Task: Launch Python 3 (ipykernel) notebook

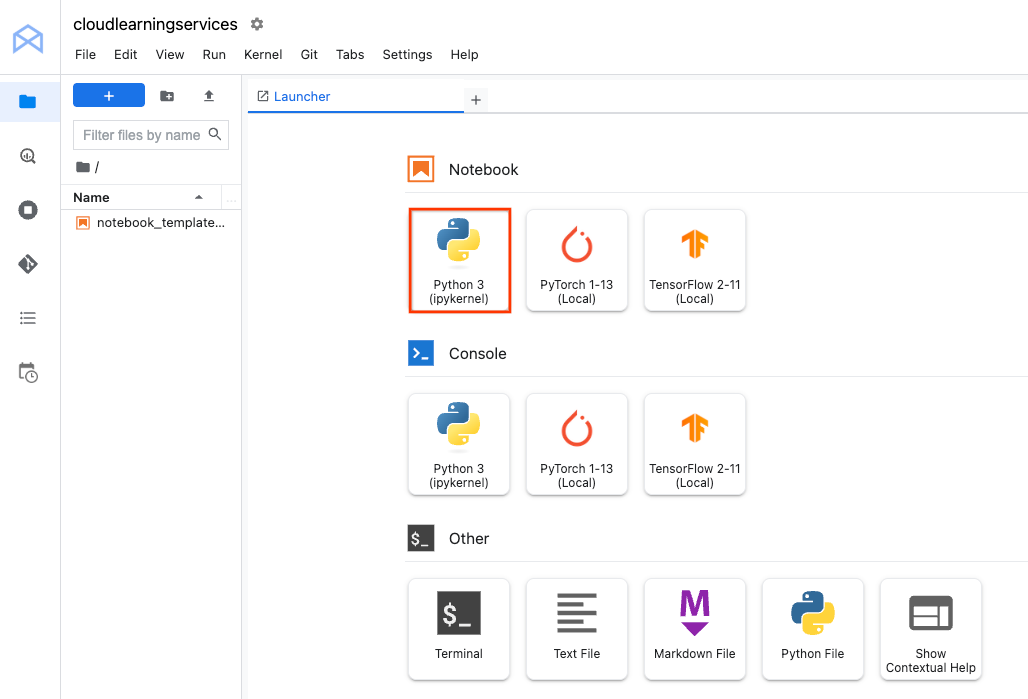Action: pyautogui.click(x=459, y=260)
